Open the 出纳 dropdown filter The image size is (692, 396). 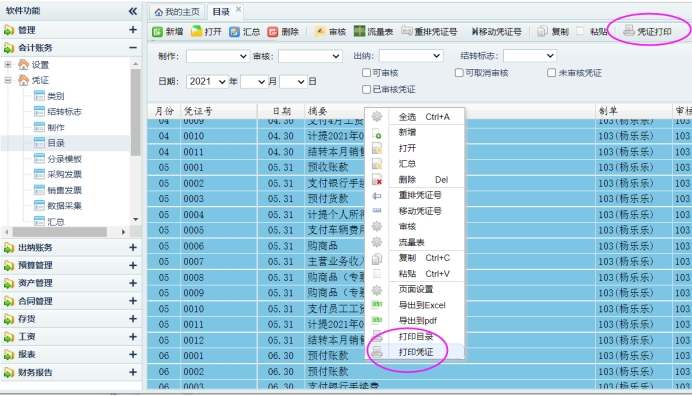411,56
